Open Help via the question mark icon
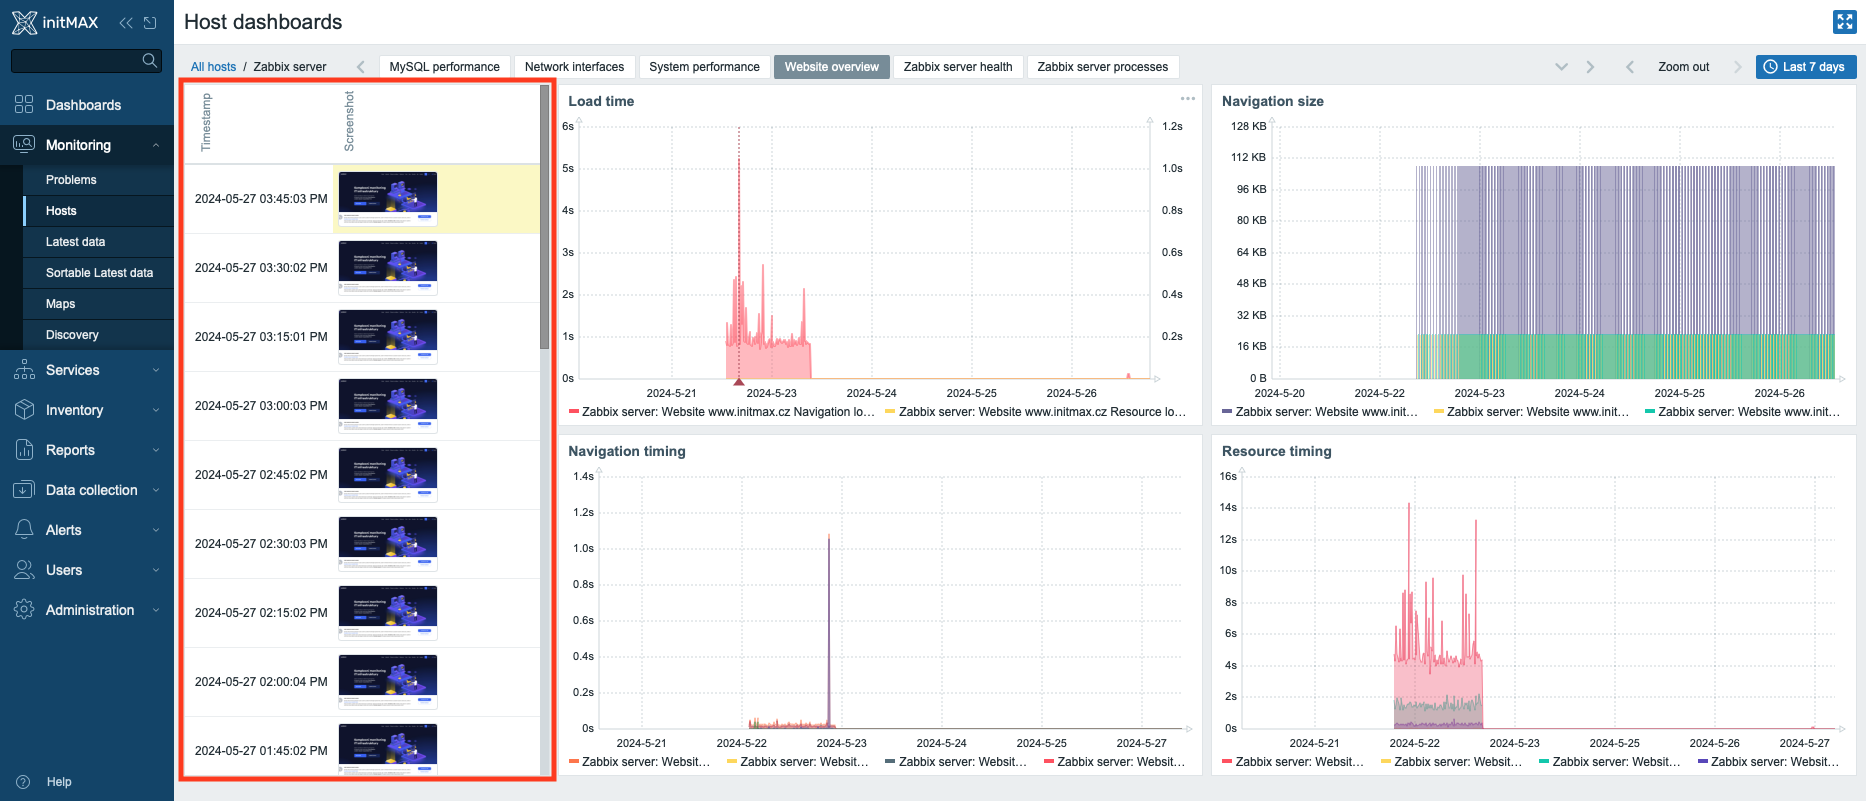This screenshot has height=801, width=1866. click(x=24, y=781)
